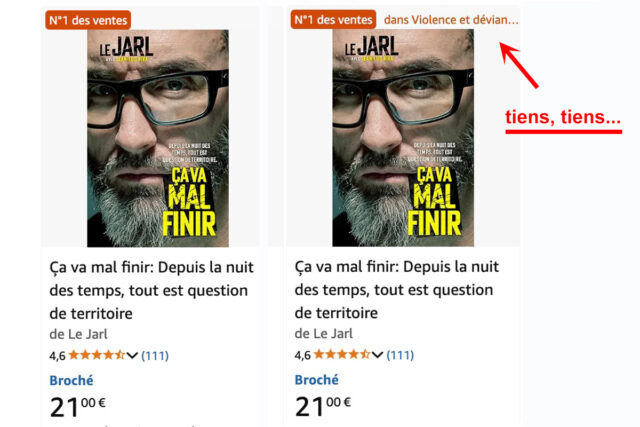
Task: Open the first listing's Le Jarl book cover
Action: click(x=158, y=138)
